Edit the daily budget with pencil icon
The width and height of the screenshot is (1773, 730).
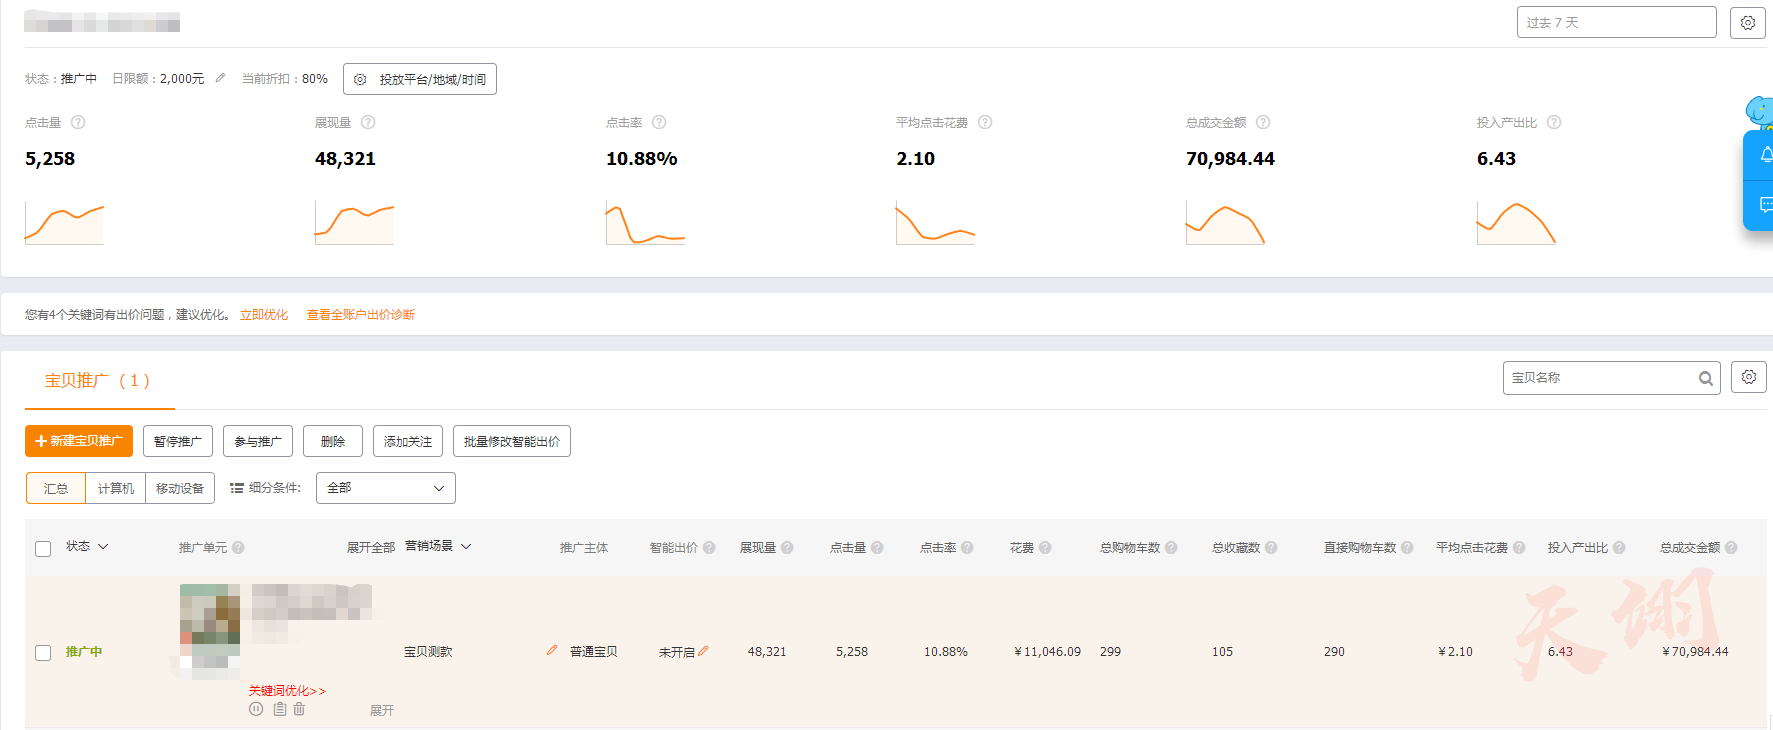coord(220,78)
